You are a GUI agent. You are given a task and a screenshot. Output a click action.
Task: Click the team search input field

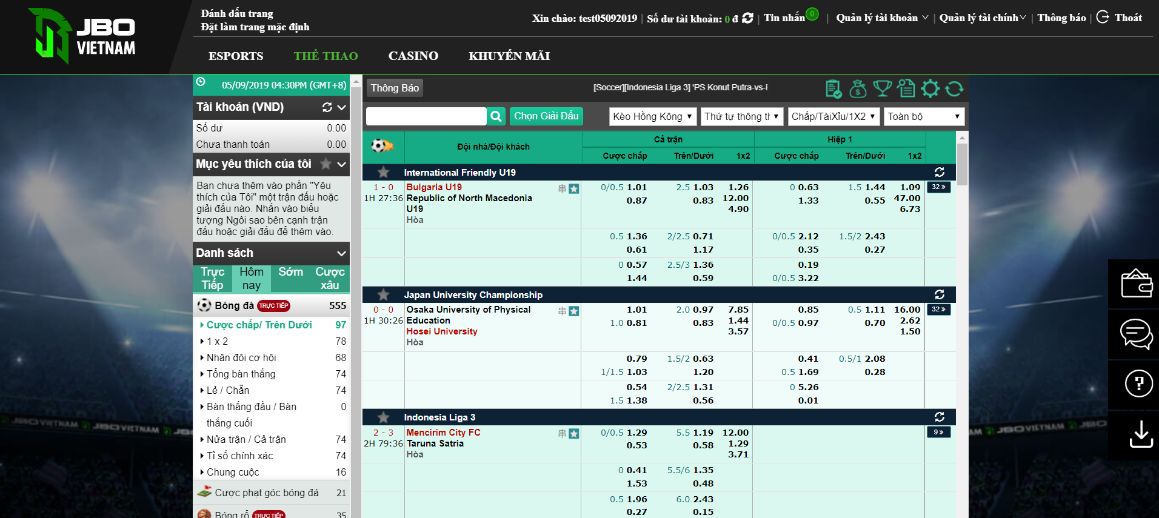tap(426, 116)
